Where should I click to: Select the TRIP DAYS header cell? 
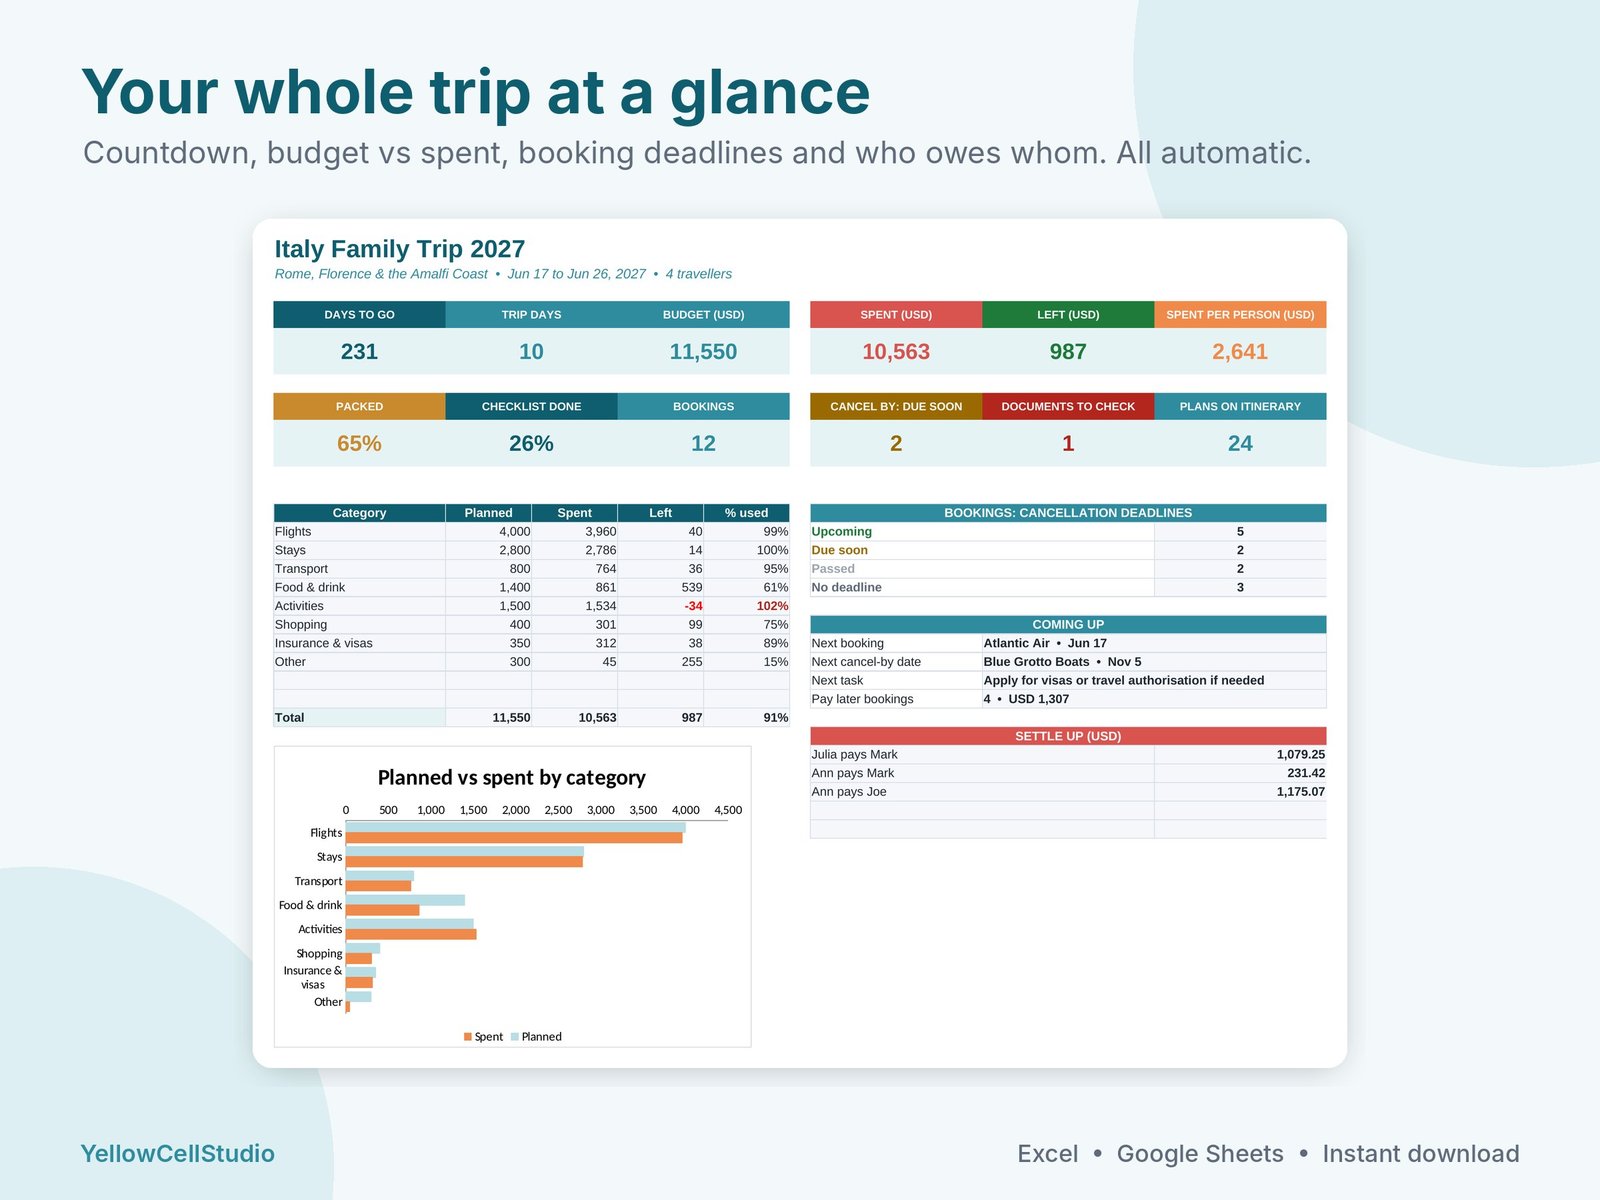coord(531,314)
